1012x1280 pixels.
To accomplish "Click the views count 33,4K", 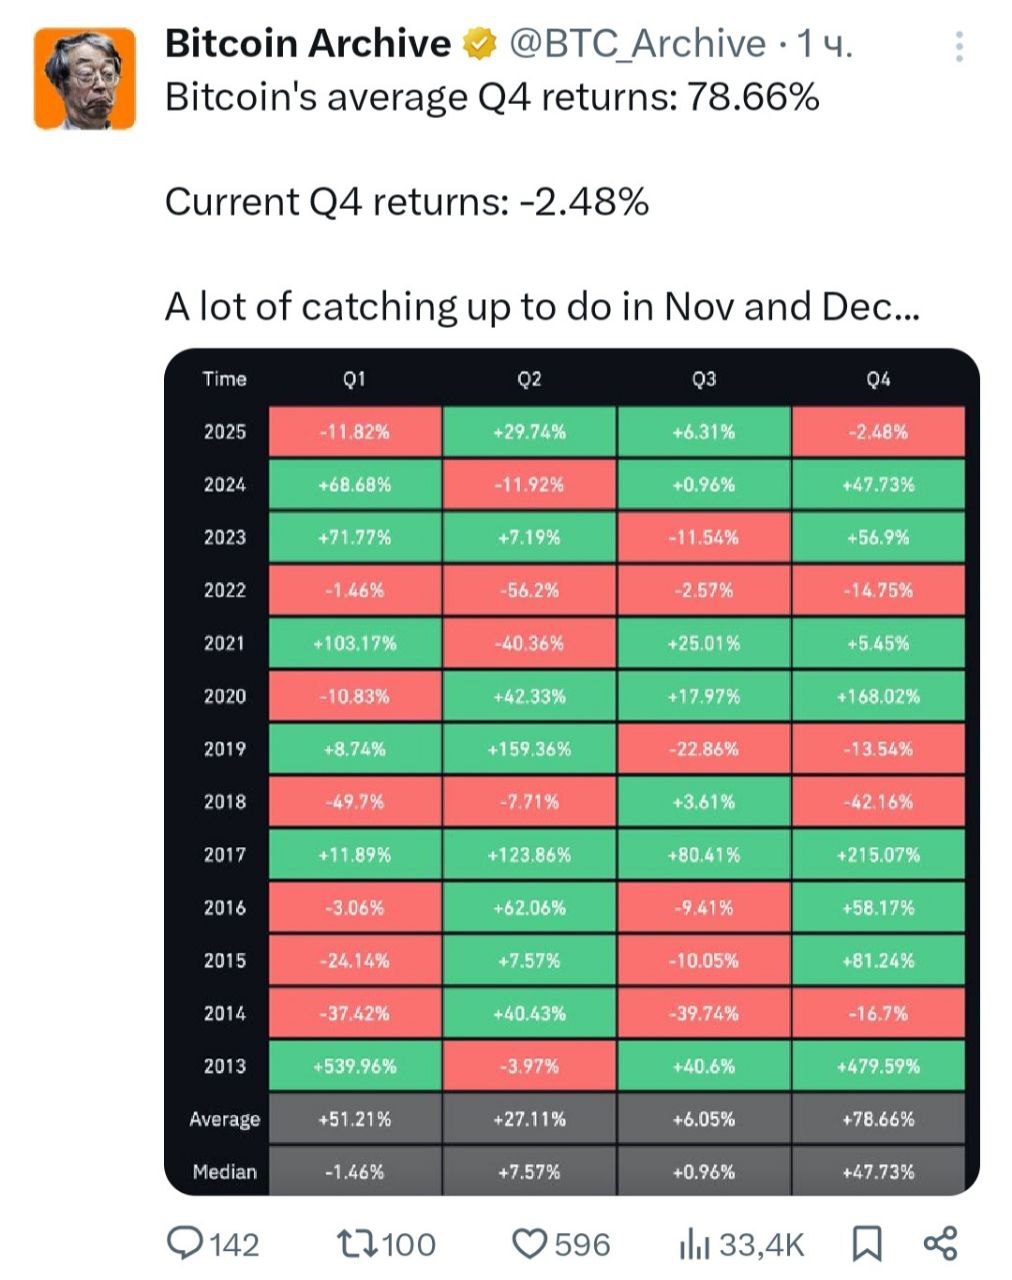I will (x=762, y=1244).
